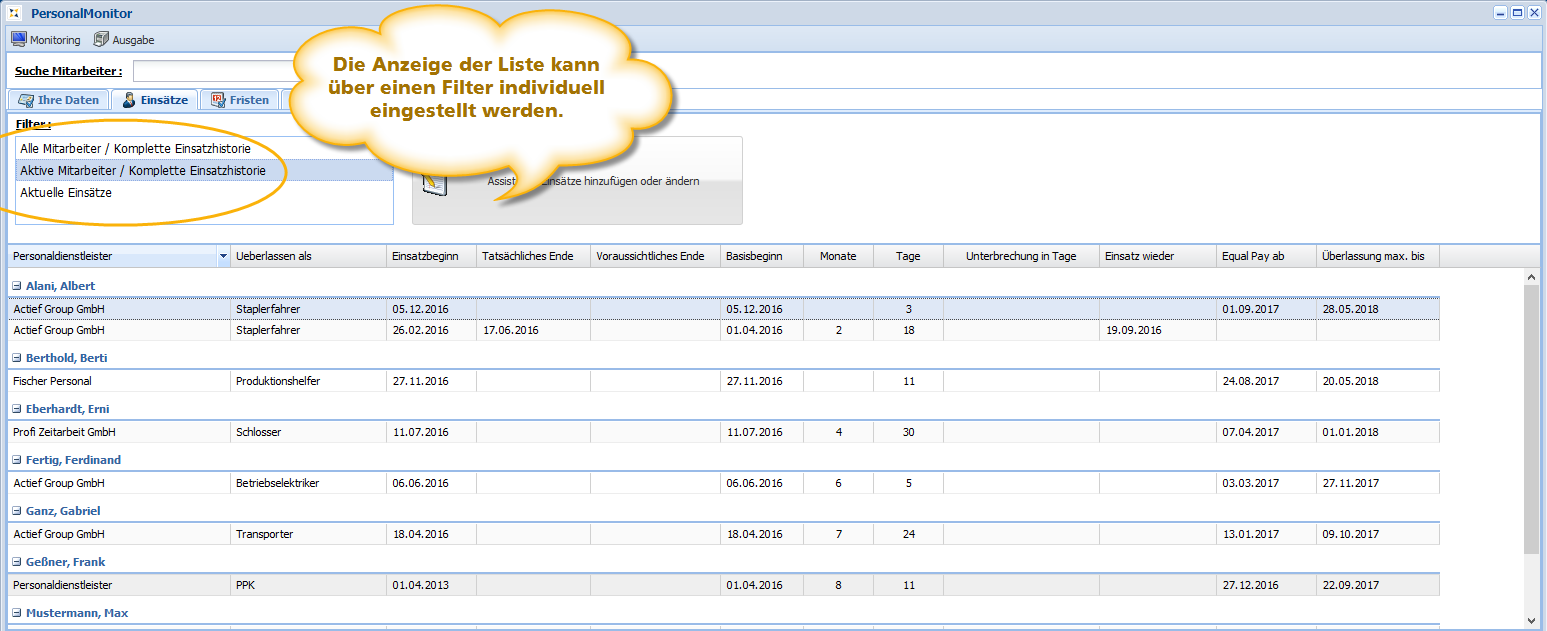
Task: Collapse the Eberhardt, Erni group
Action: click(16, 409)
